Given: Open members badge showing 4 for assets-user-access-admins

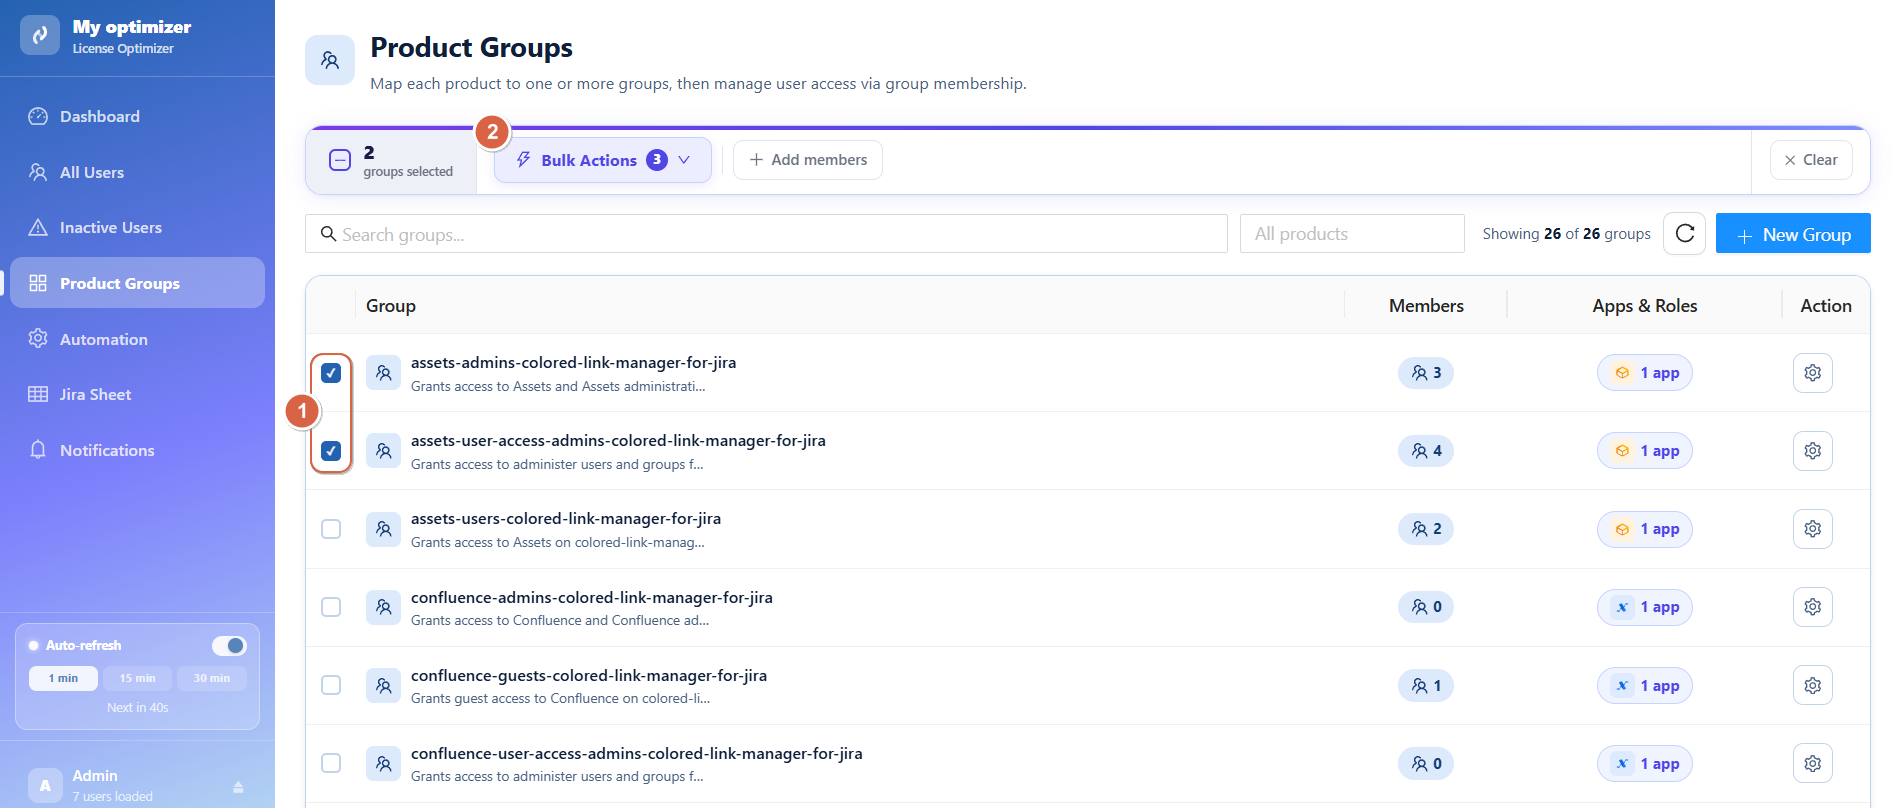Looking at the screenshot, I should pyautogui.click(x=1426, y=451).
